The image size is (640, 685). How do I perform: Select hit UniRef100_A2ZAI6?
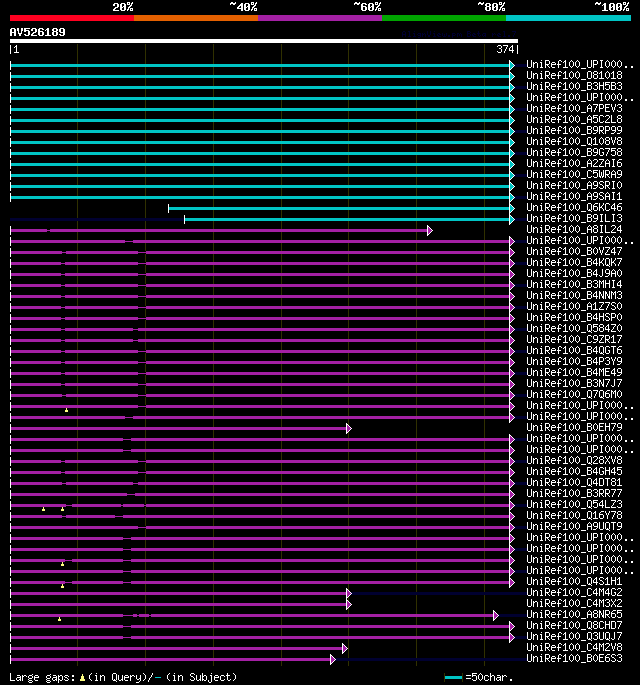[x=574, y=163]
